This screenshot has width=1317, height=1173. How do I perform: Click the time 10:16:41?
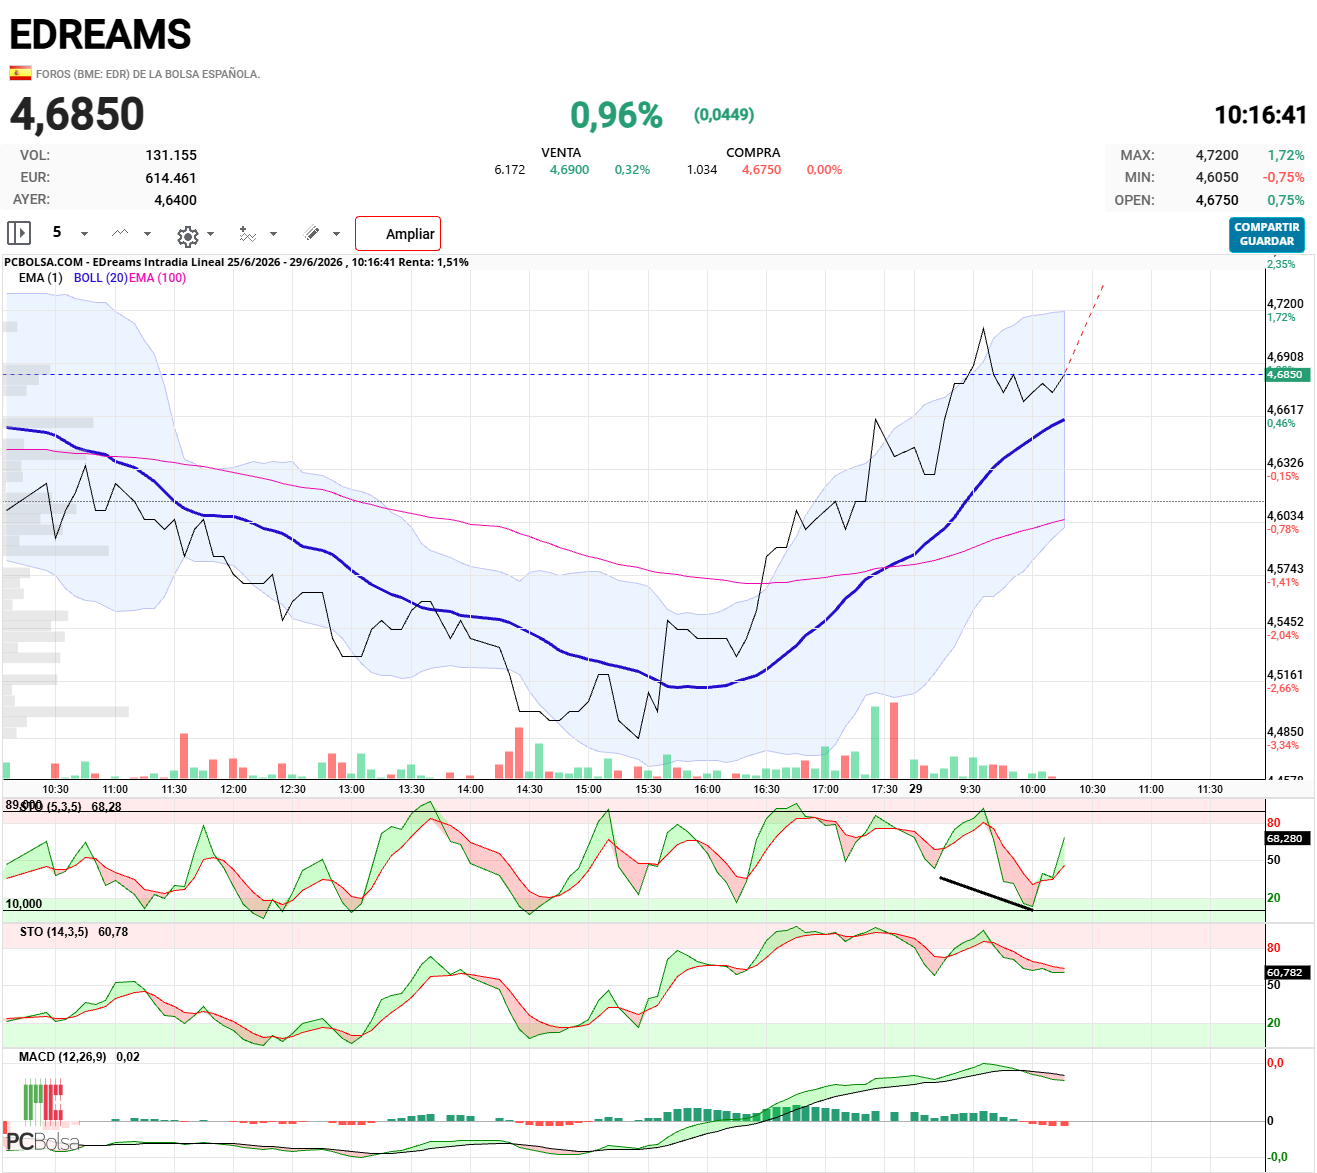click(x=1260, y=115)
